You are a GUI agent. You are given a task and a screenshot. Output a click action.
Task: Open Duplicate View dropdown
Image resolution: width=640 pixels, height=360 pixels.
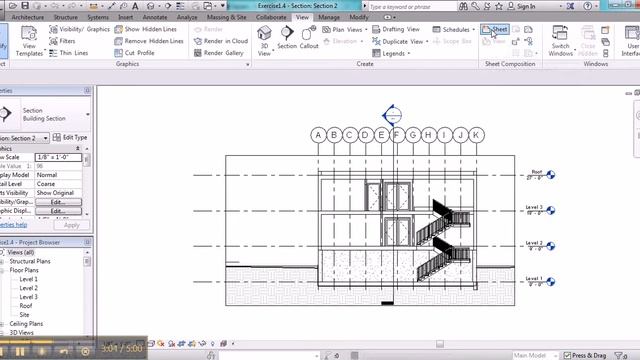pos(400,42)
